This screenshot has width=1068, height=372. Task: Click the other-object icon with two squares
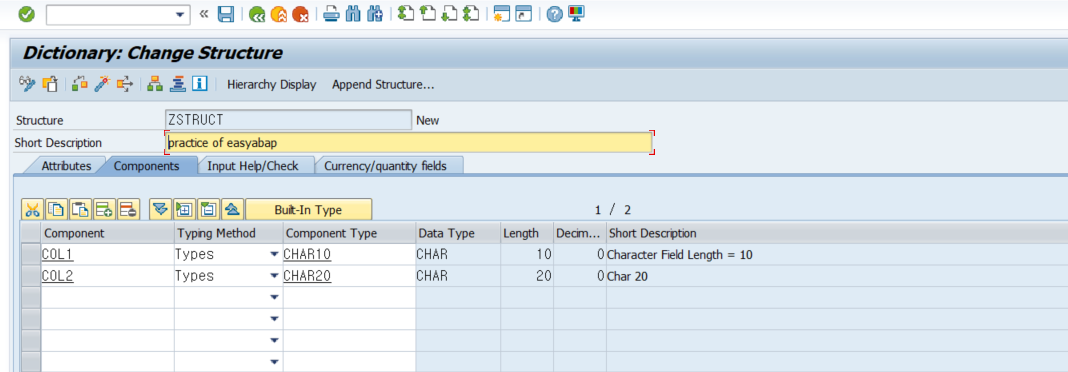[80, 84]
